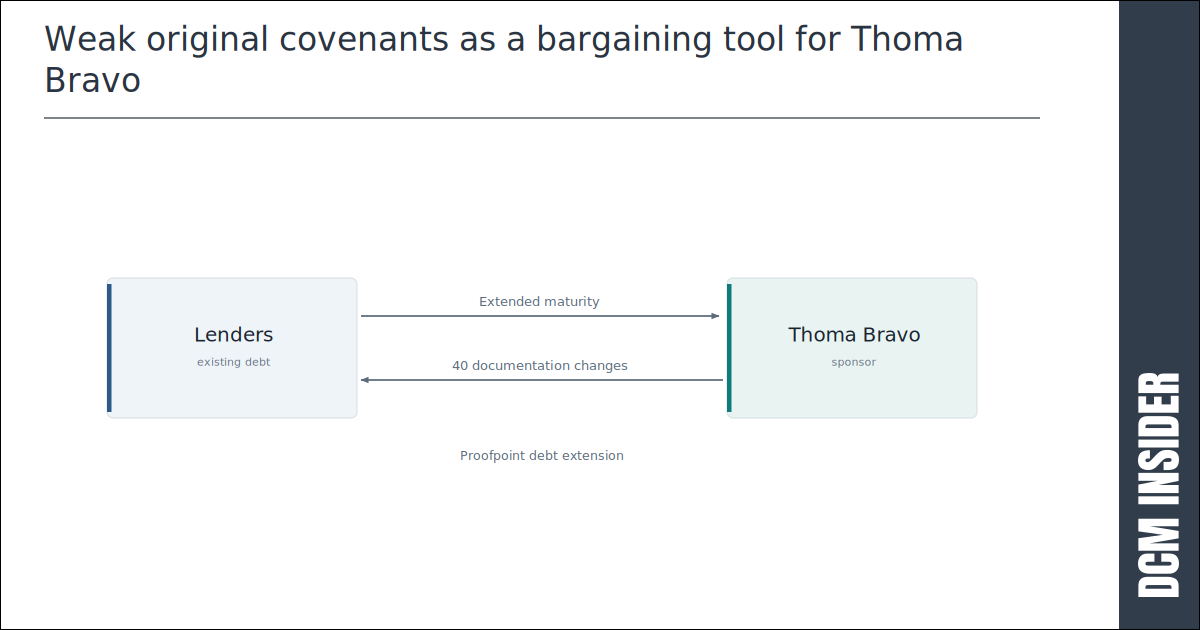Select the 'Proofpoint debt extension' caption

pos(542,456)
